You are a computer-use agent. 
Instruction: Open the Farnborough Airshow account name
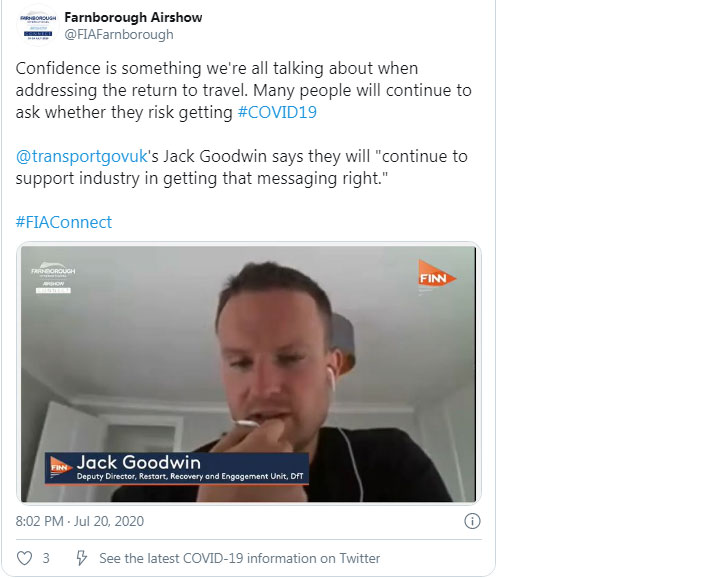133,17
